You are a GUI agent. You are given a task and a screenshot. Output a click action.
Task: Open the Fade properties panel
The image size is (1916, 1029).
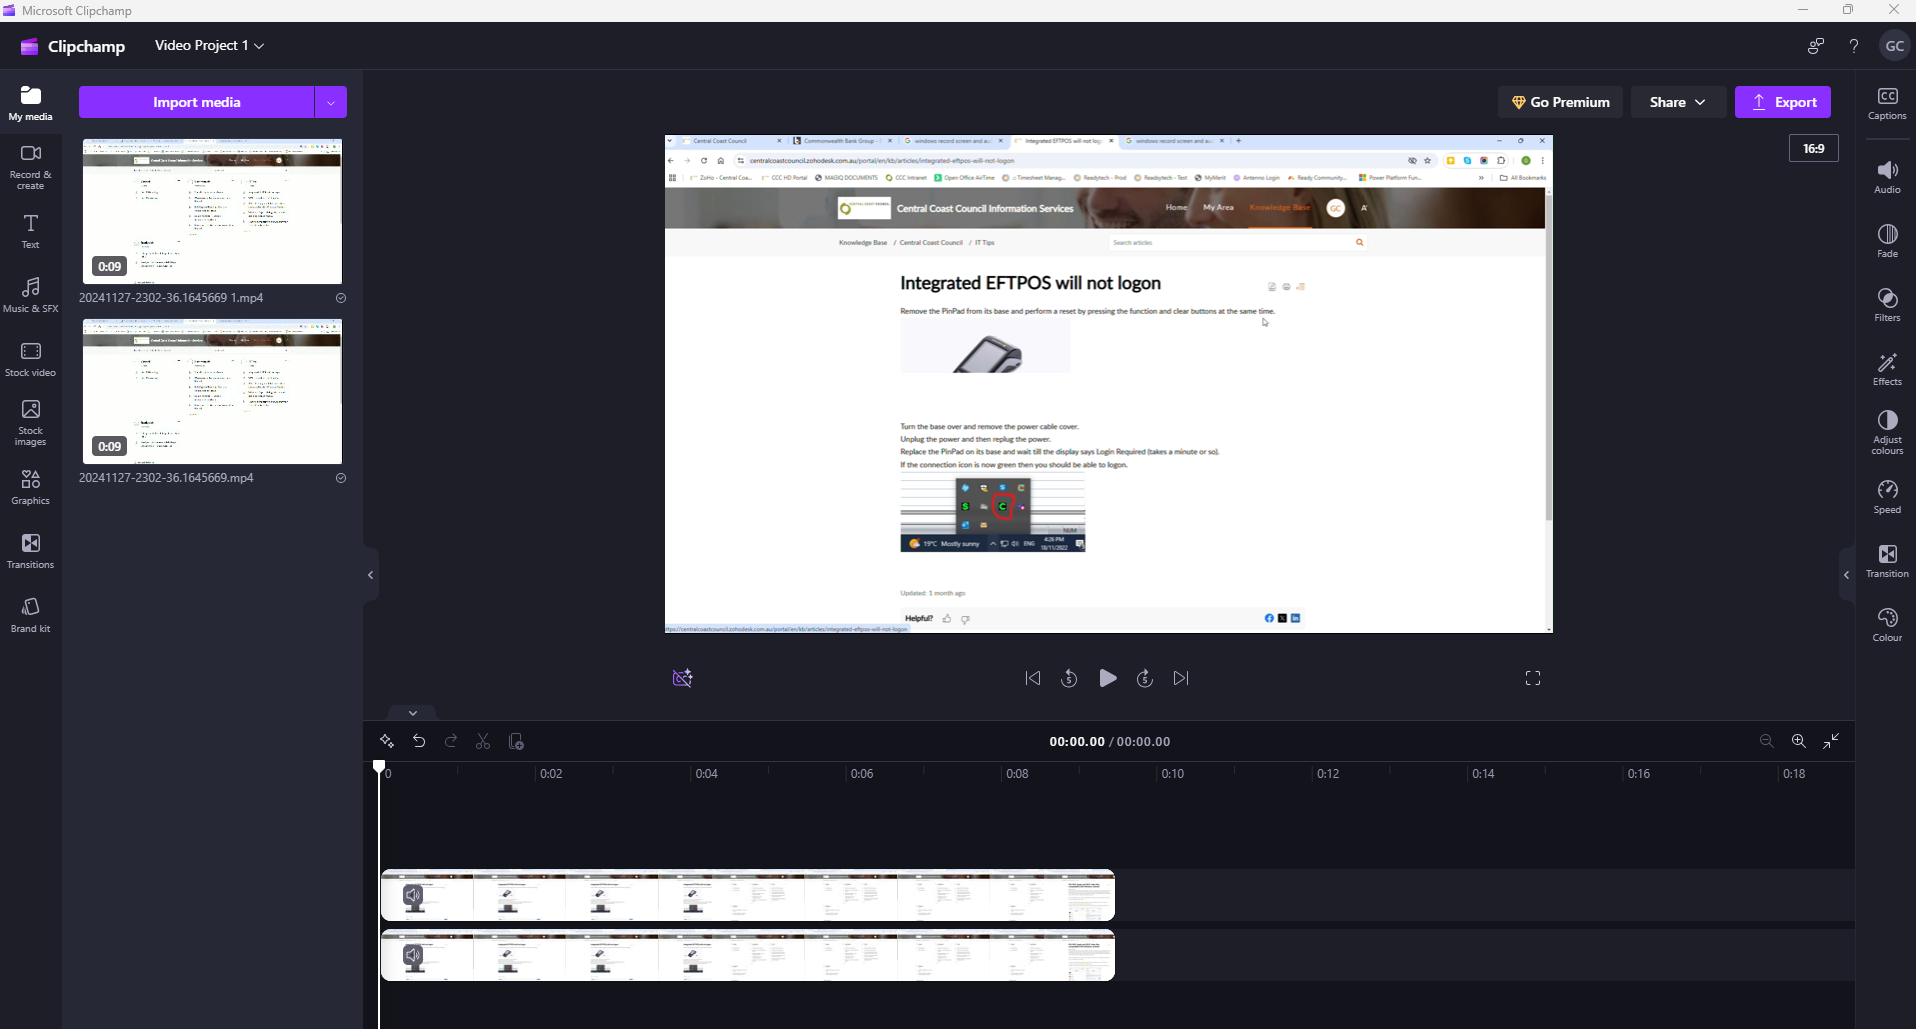coord(1887,241)
